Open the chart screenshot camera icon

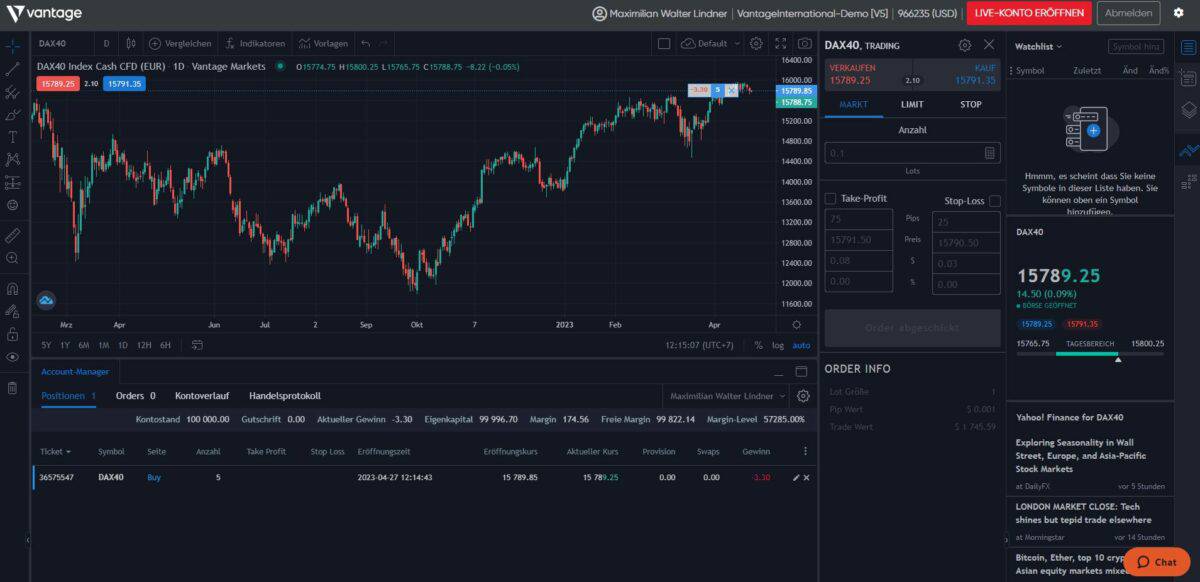tap(804, 44)
